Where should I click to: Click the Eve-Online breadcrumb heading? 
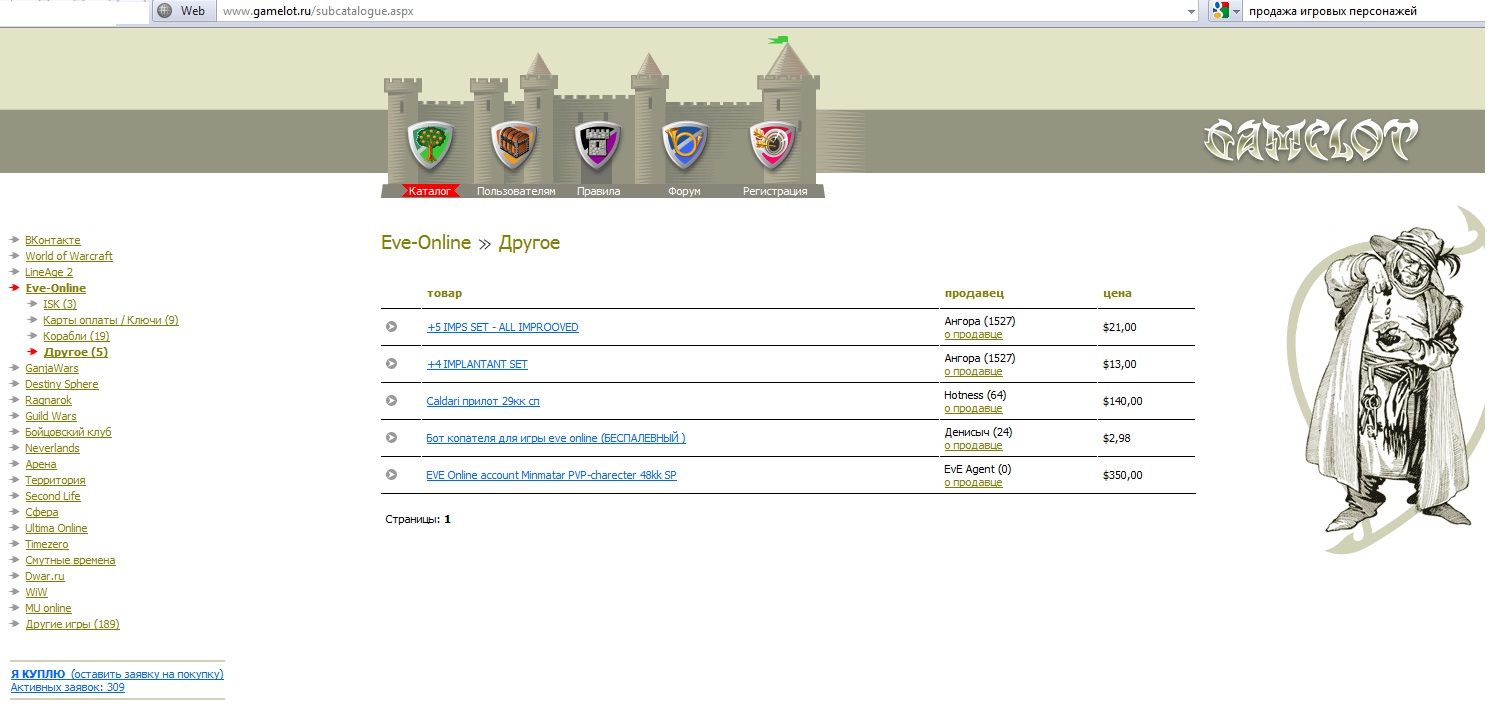tap(426, 243)
